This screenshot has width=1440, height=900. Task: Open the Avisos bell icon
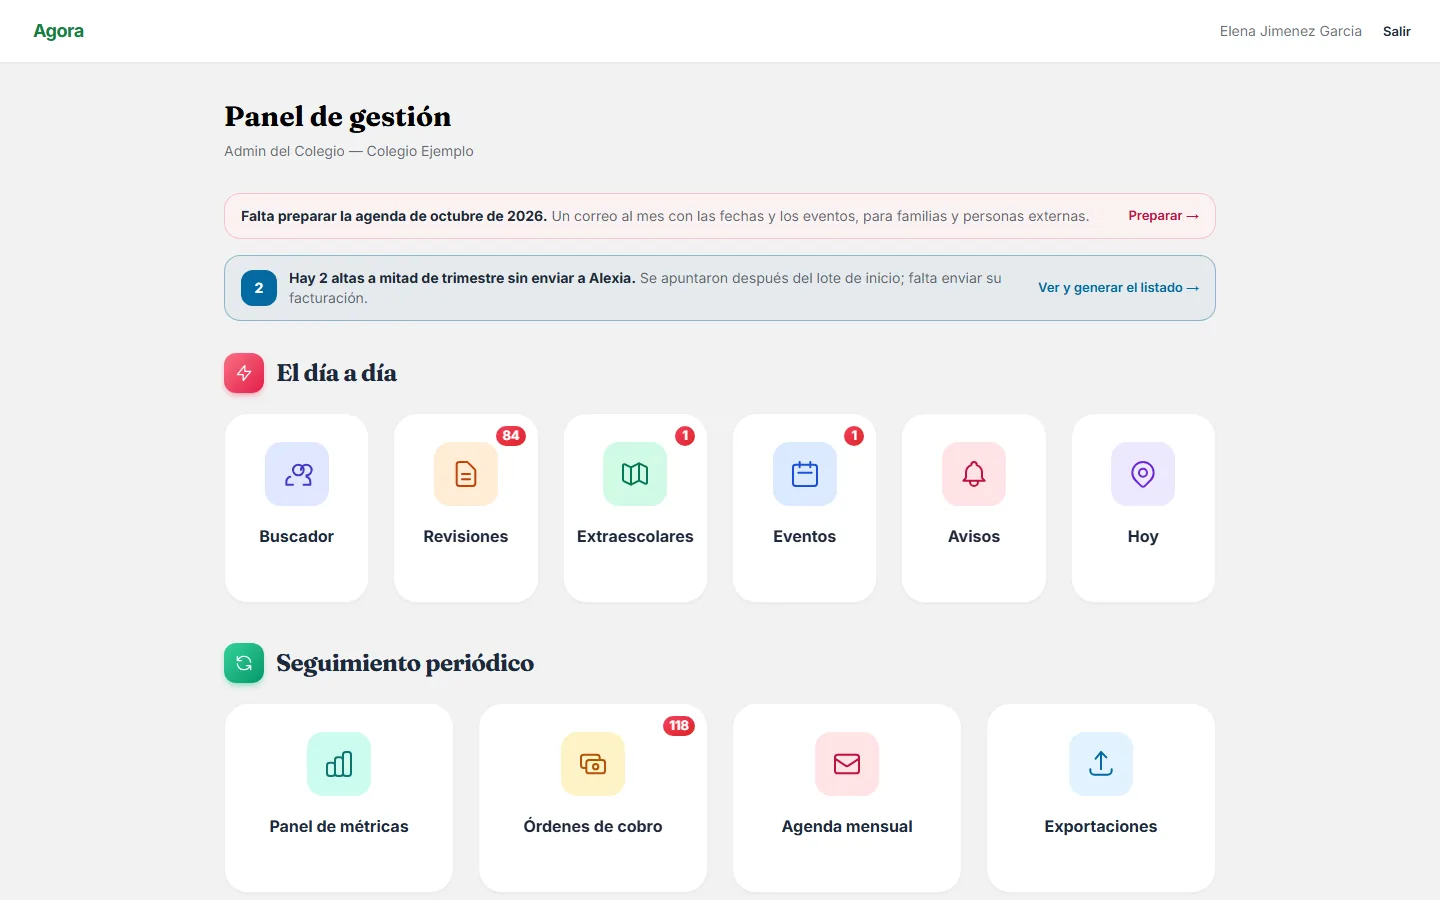pyautogui.click(x=974, y=474)
